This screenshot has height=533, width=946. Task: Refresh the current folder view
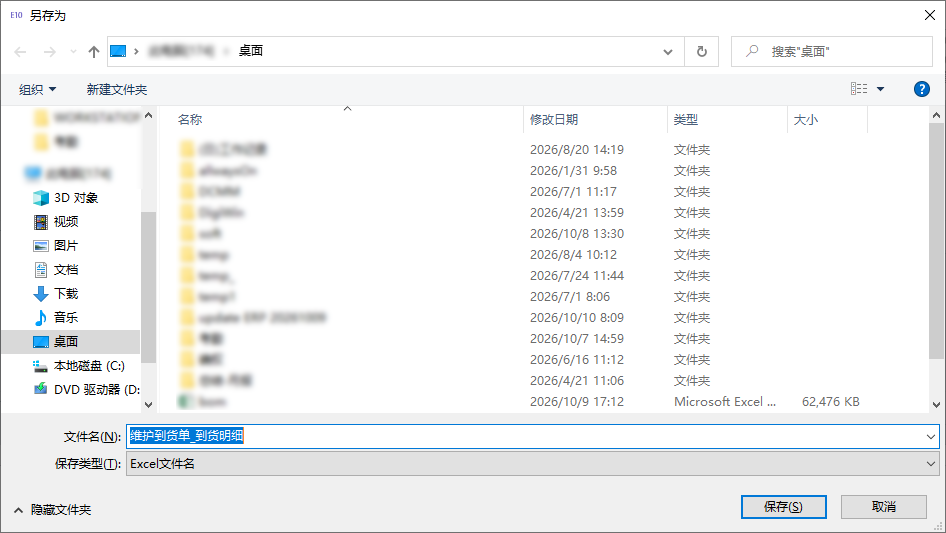pyautogui.click(x=702, y=52)
